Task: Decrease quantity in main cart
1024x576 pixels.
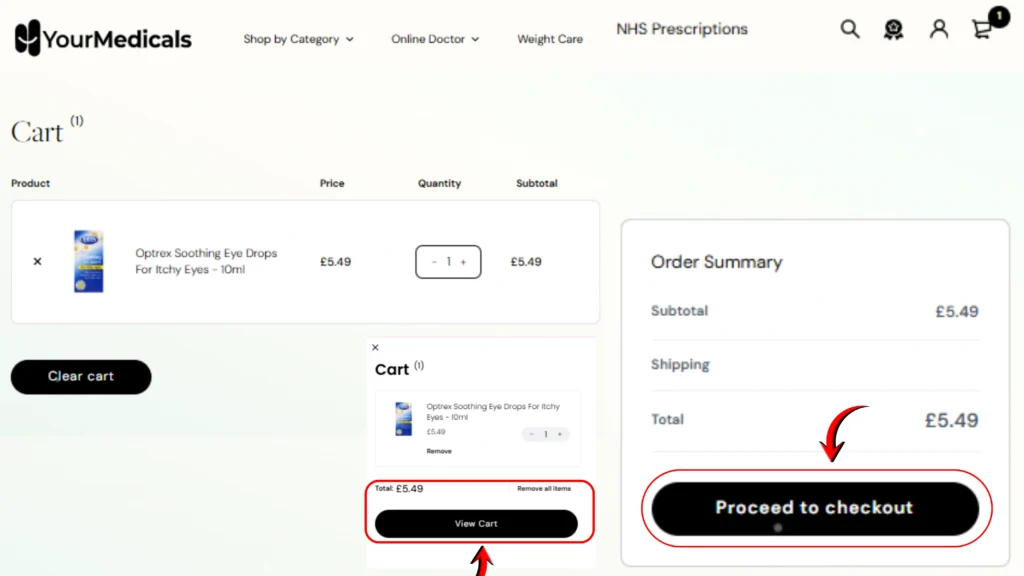Action: coord(434,262)
